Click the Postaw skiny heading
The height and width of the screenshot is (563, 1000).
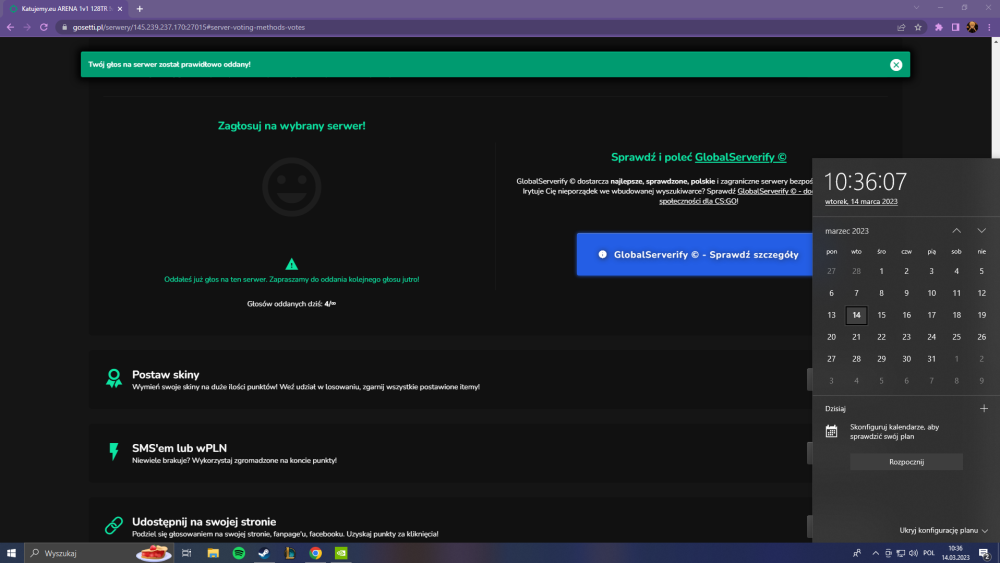(166, 375)
